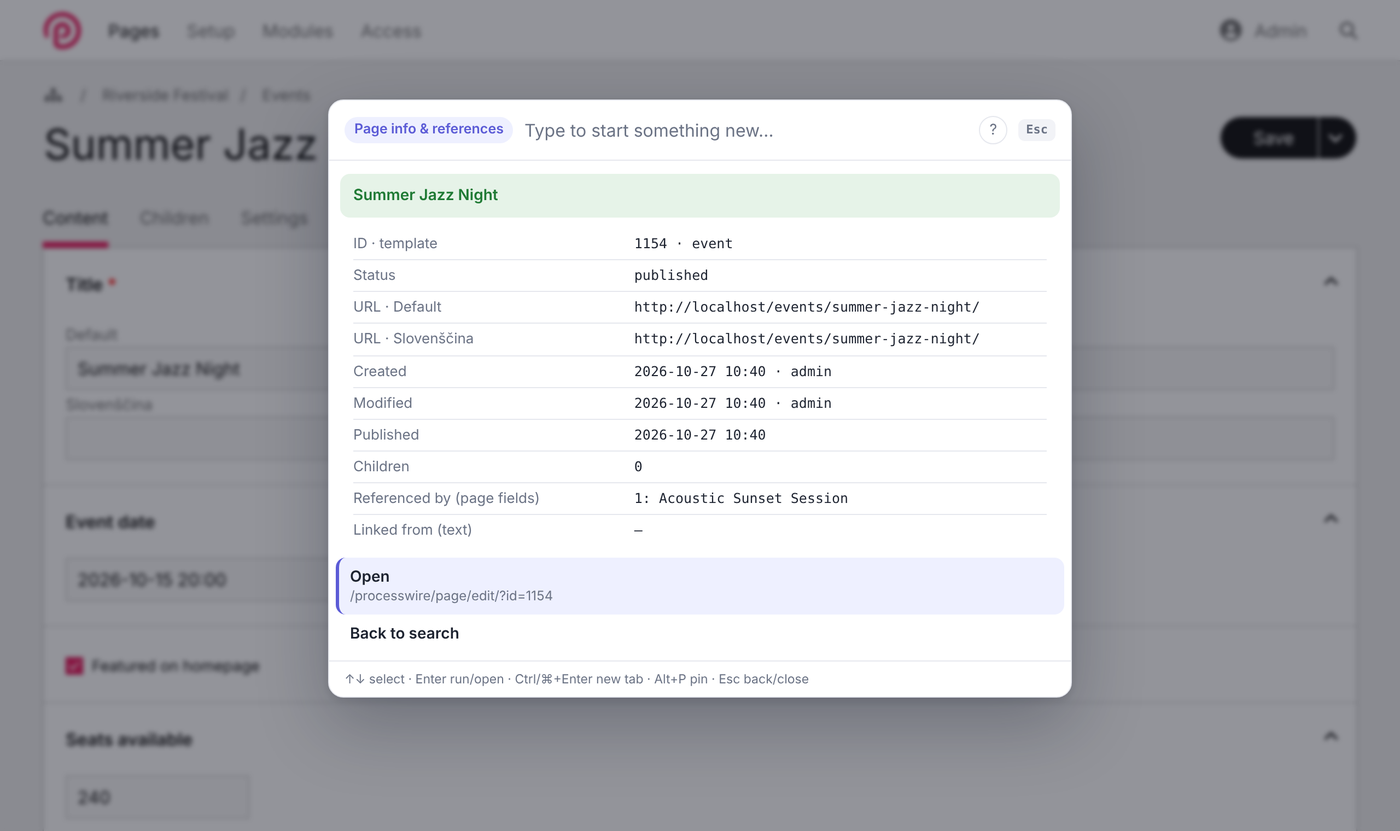Switch to the Content tab
1400x831 pixels.
tap(75, 218)
